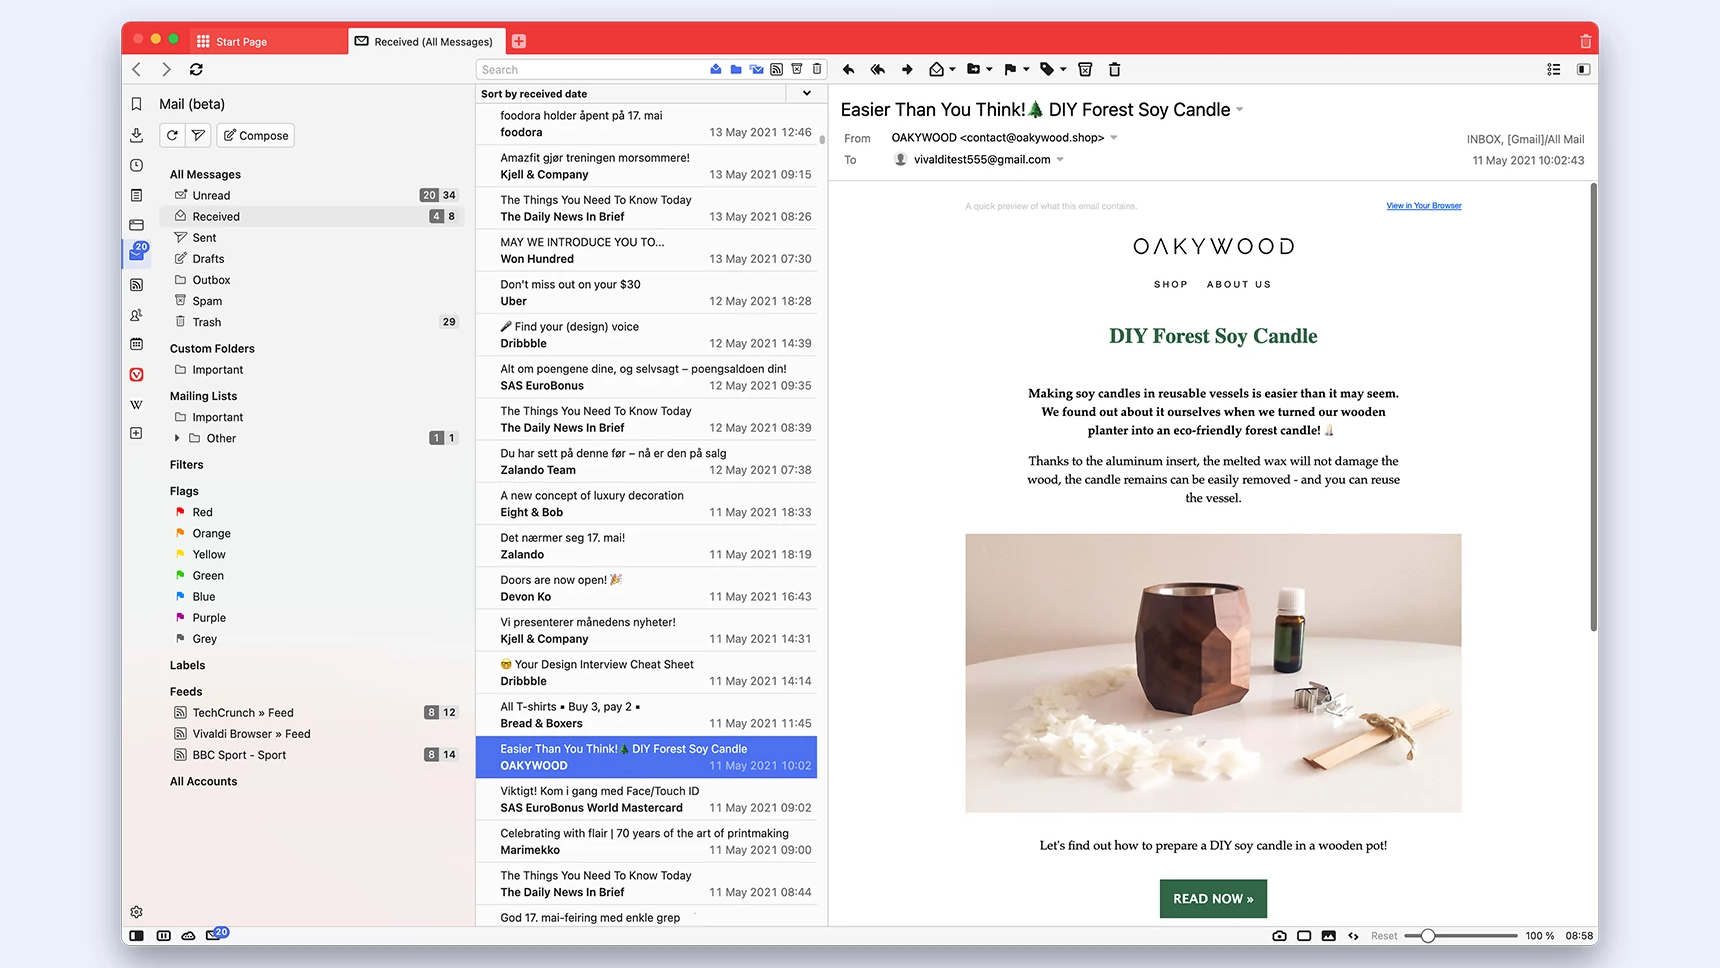Open mark-as-read dropdown arrow in toolbar
Viewport: 1720px width, 968px height.
click(x=953, y=69)
